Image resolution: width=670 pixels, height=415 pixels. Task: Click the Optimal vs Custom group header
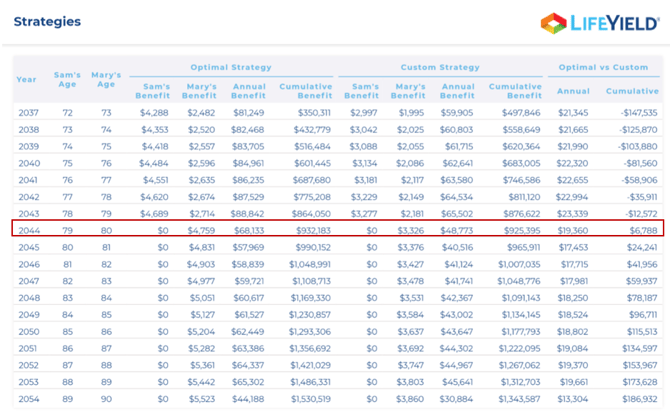tap(603, 68)
